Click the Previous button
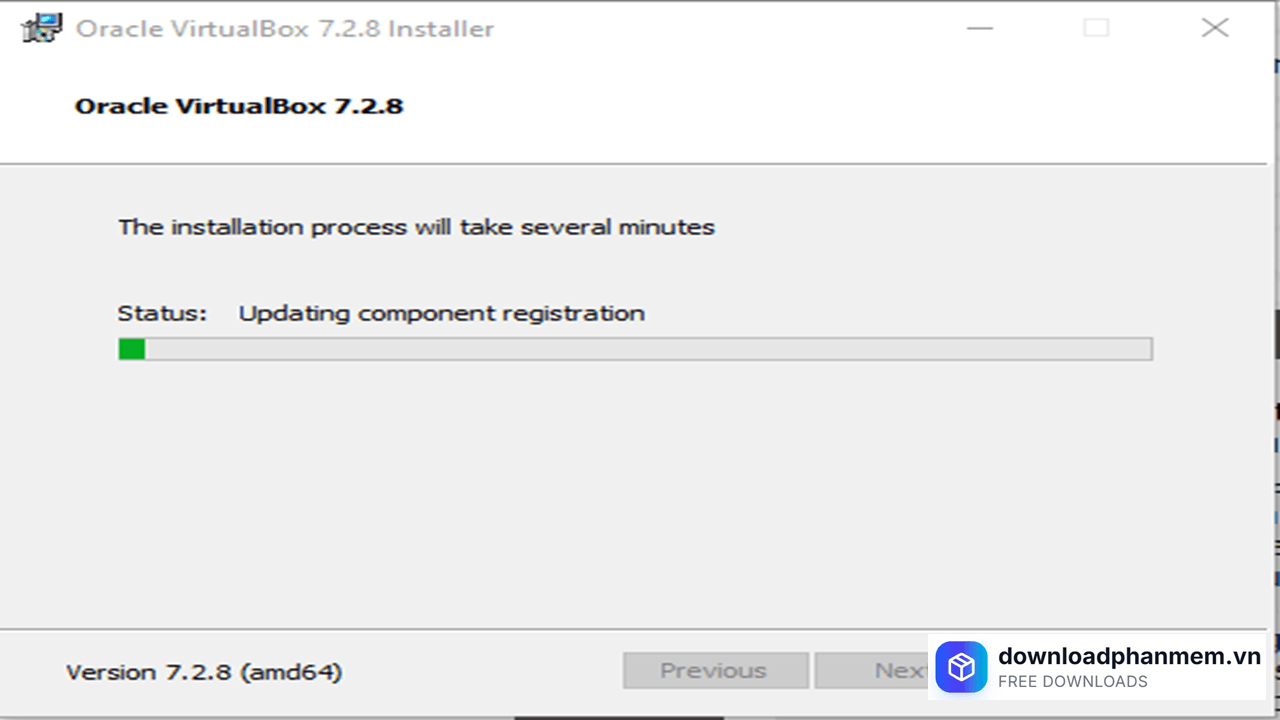Screen dimensions: 1280x720 point(715,670)
